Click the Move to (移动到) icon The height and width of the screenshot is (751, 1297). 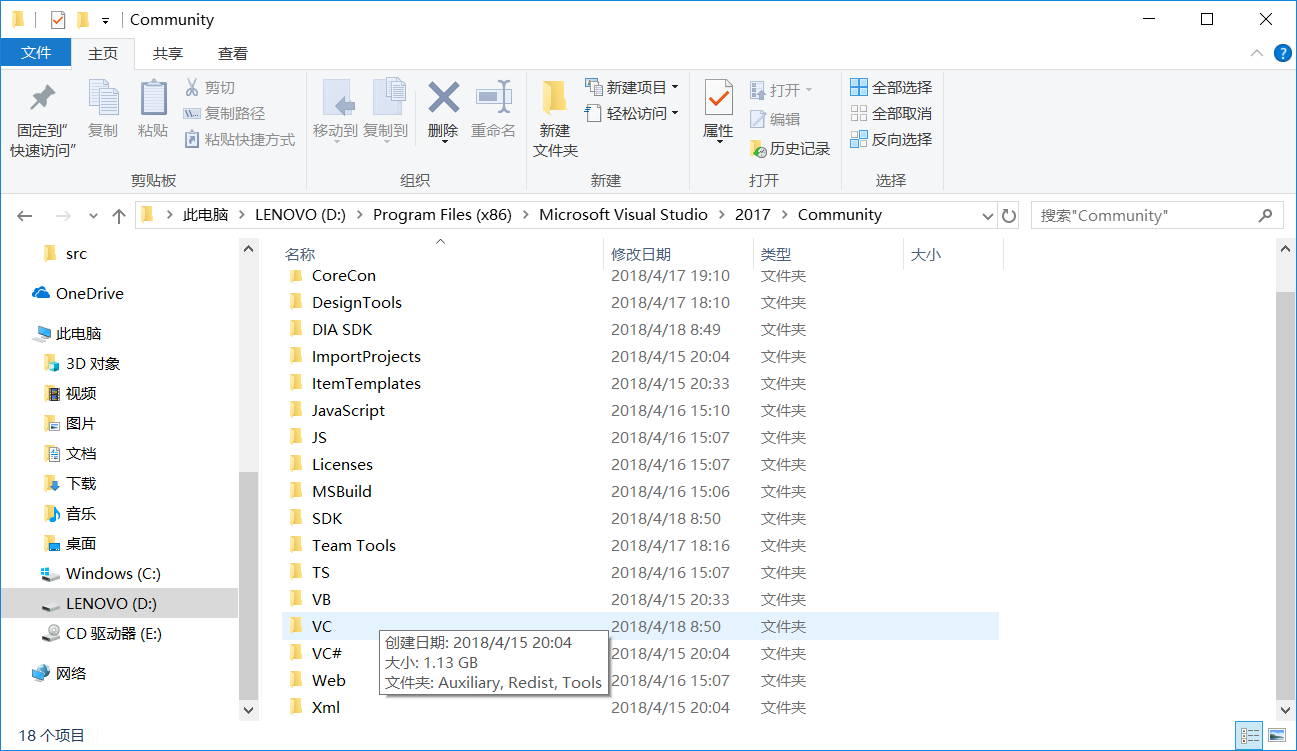pyautogui.click(x=337, y=98)
